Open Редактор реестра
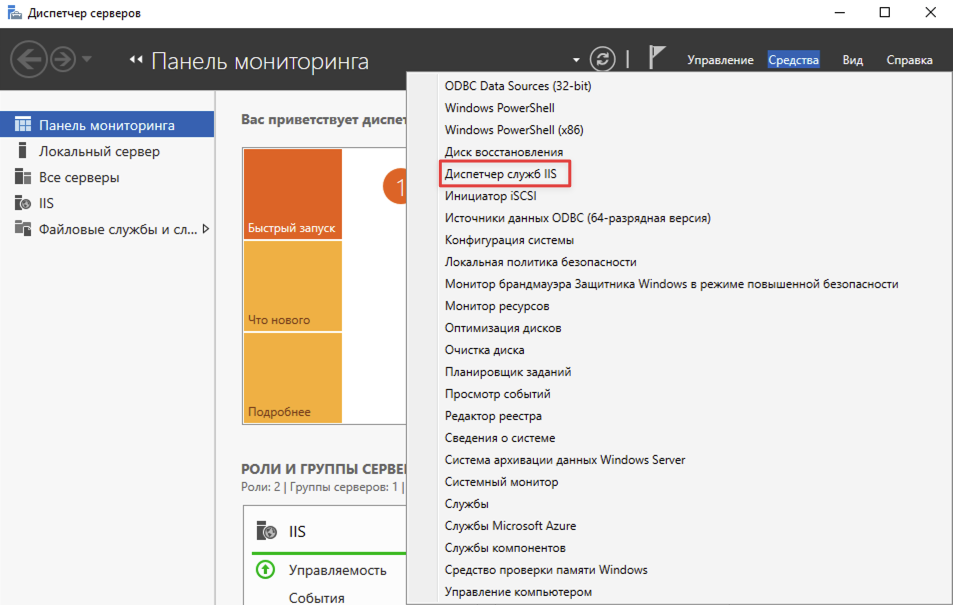Screen dimensions: 953x605 [x=493, y=416]
